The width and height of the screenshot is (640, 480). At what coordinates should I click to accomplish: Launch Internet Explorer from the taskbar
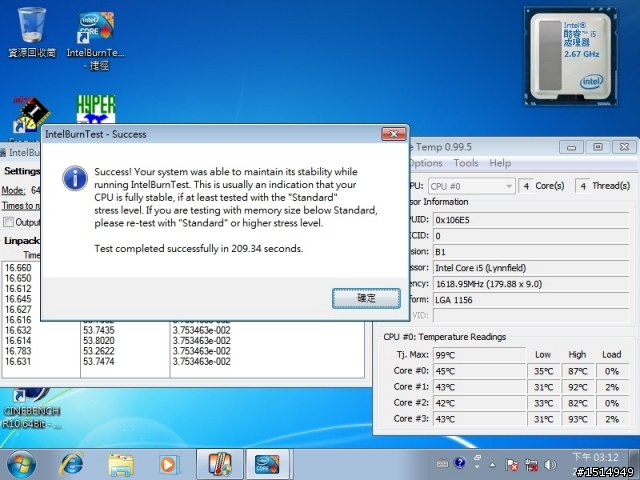(72, 464)
